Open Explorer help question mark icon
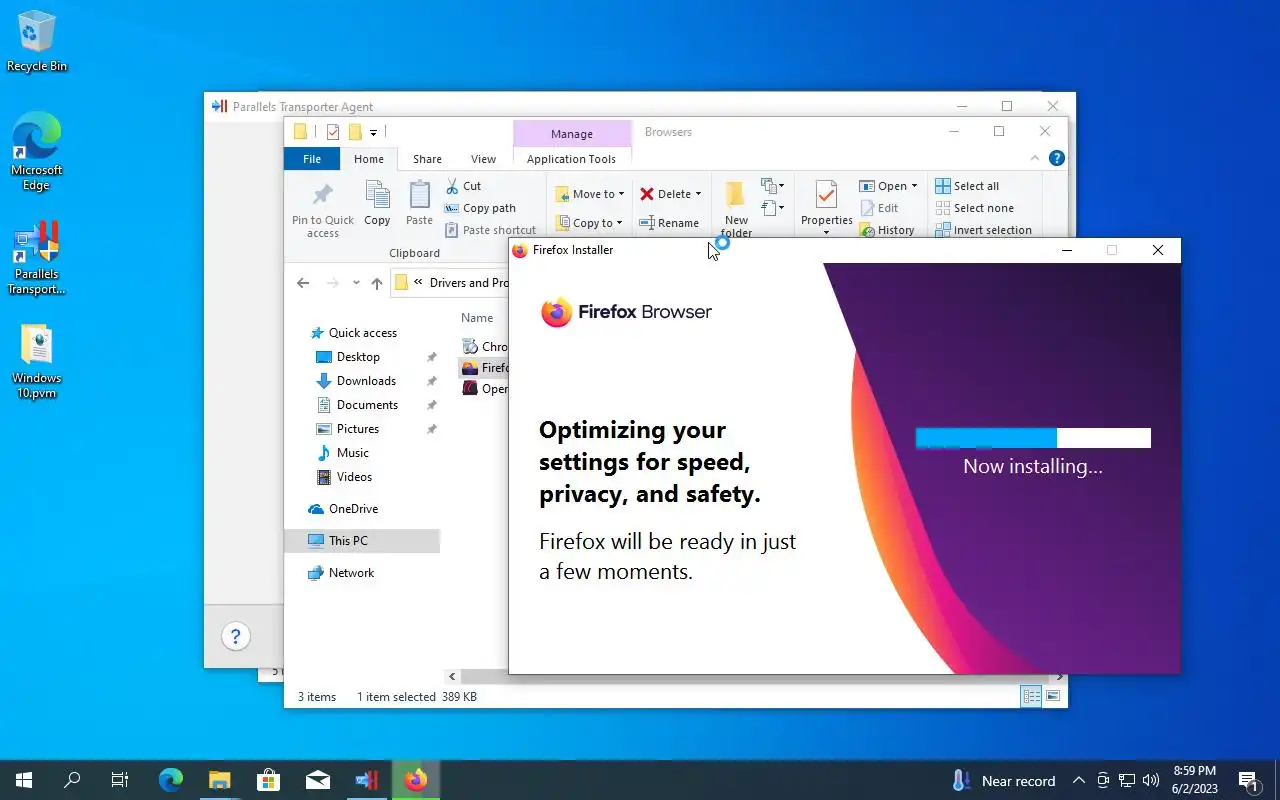 coord(1056,158)
